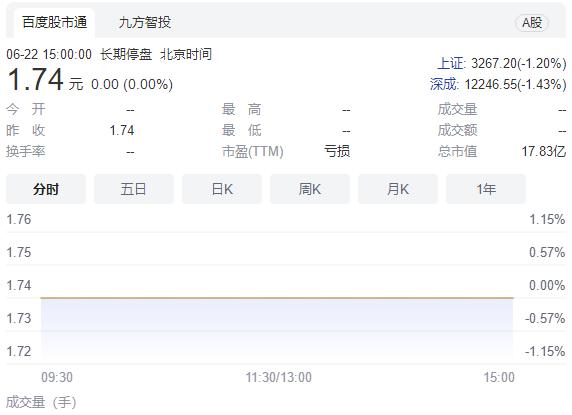Click the A股 badge button

[x=532, y=23]
